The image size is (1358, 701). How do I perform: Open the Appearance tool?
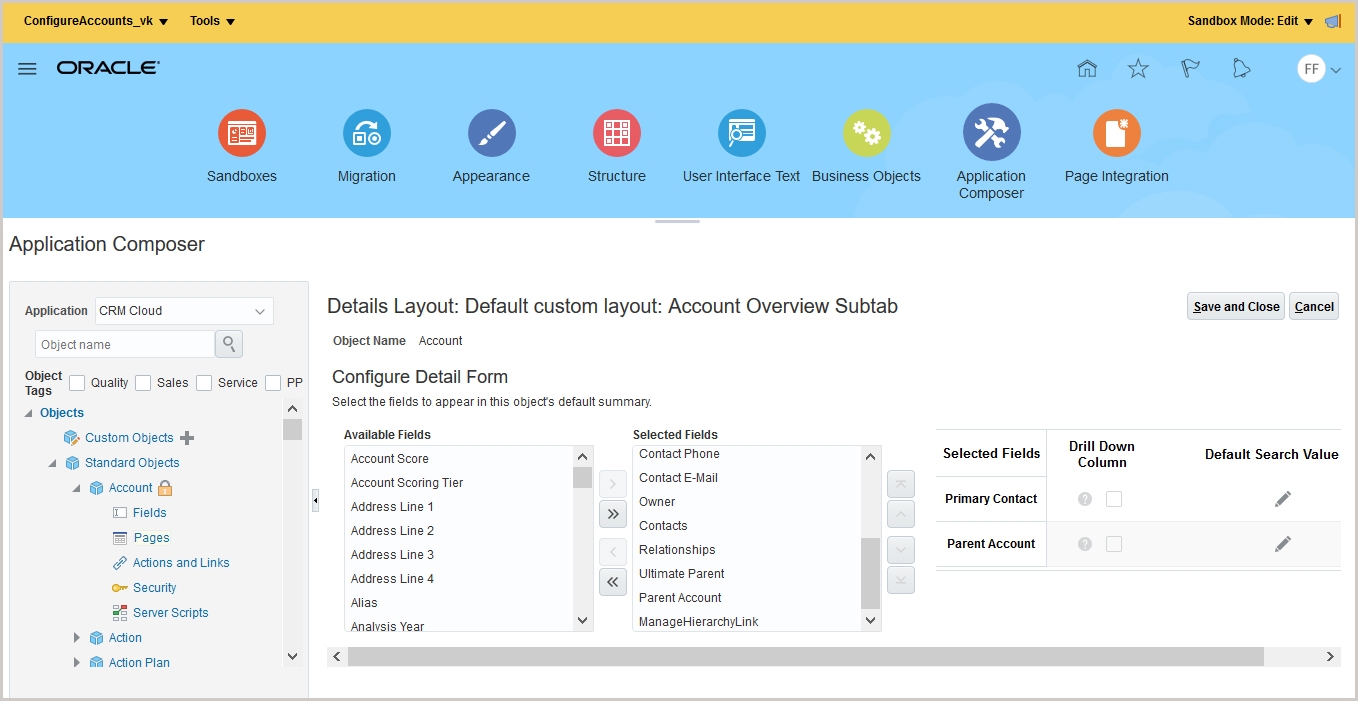coord(491,132)
